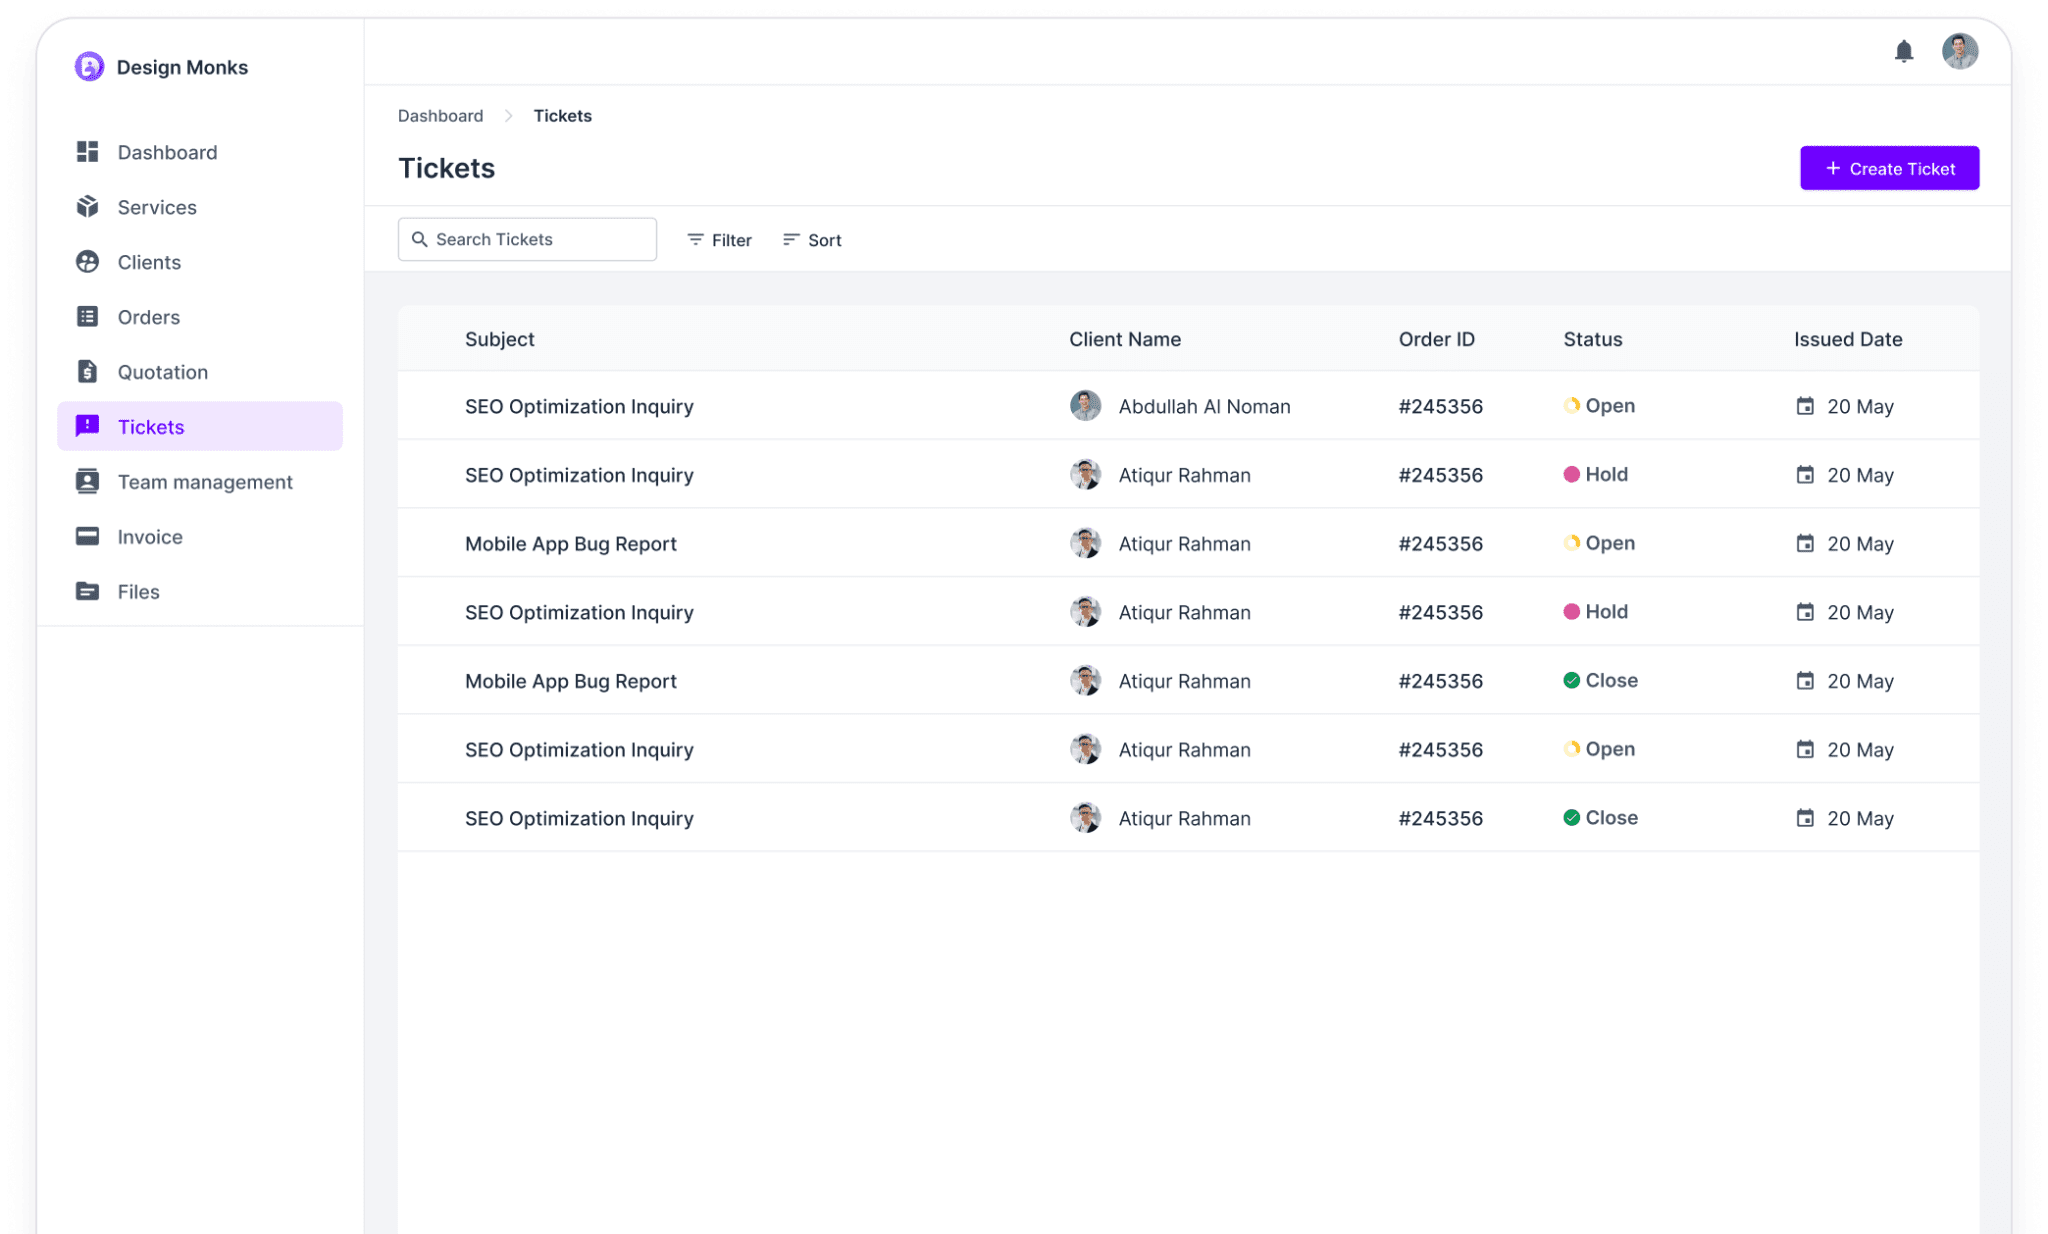Image resolution: width=2048 pixels, height=1234 pixels.
Task: Navigate to Orders page
Action: (x=200, y=317)
